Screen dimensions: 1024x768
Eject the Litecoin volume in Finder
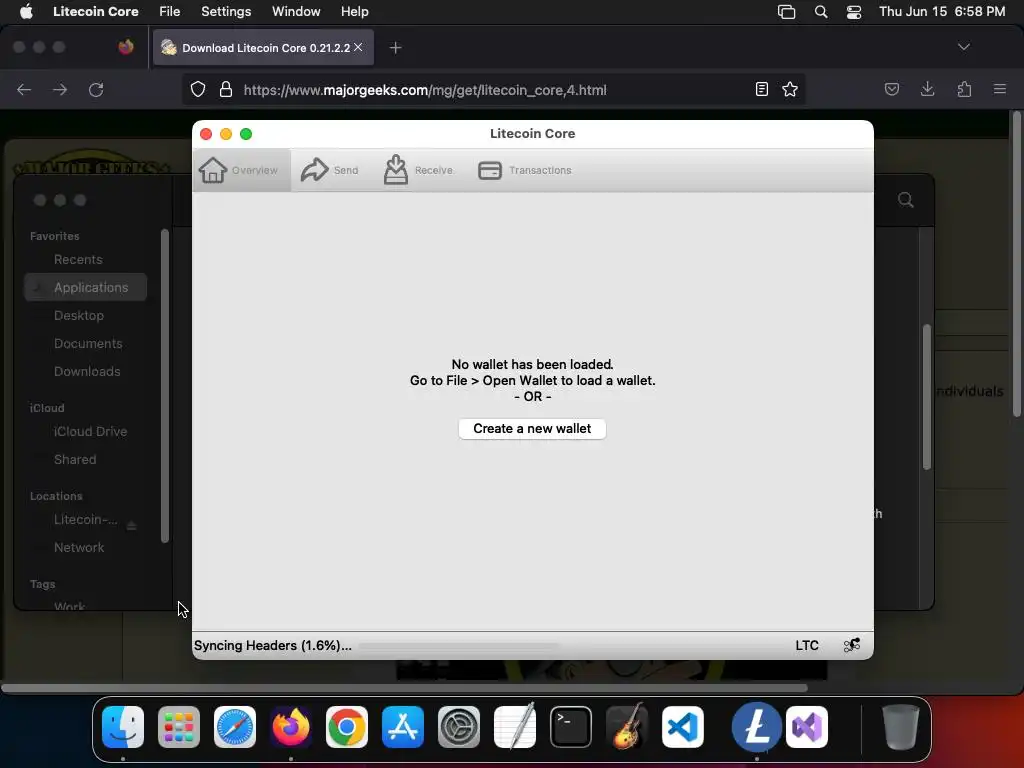point(131,525)
